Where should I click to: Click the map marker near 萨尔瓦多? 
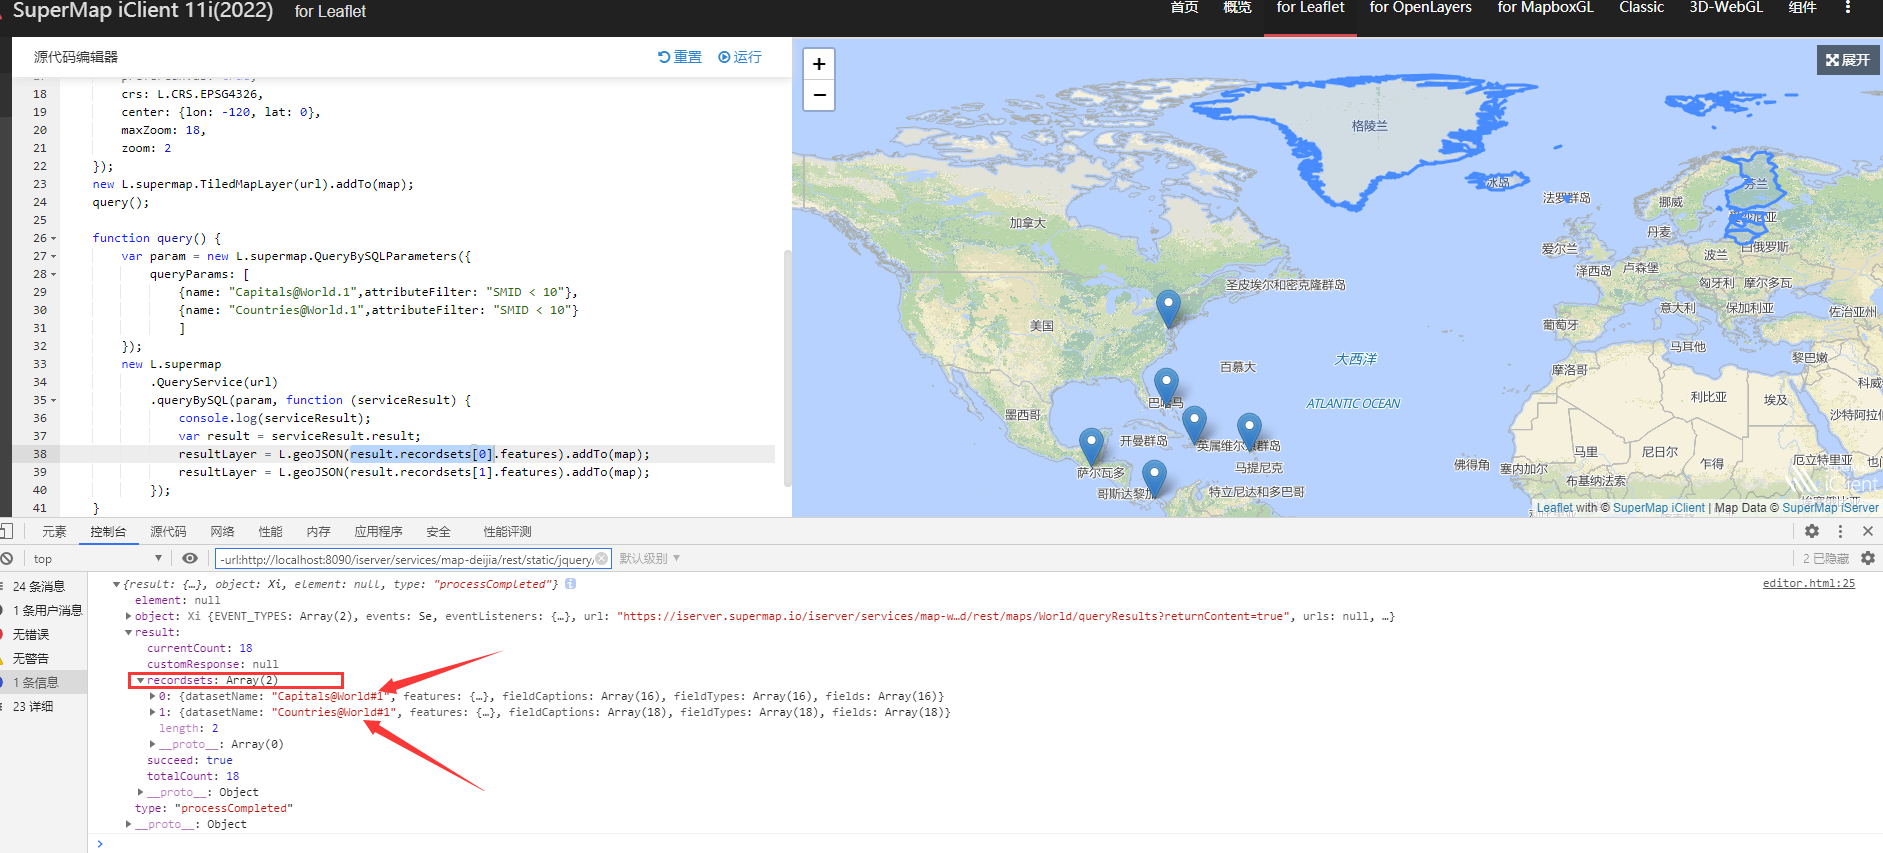coord(1092,446)
